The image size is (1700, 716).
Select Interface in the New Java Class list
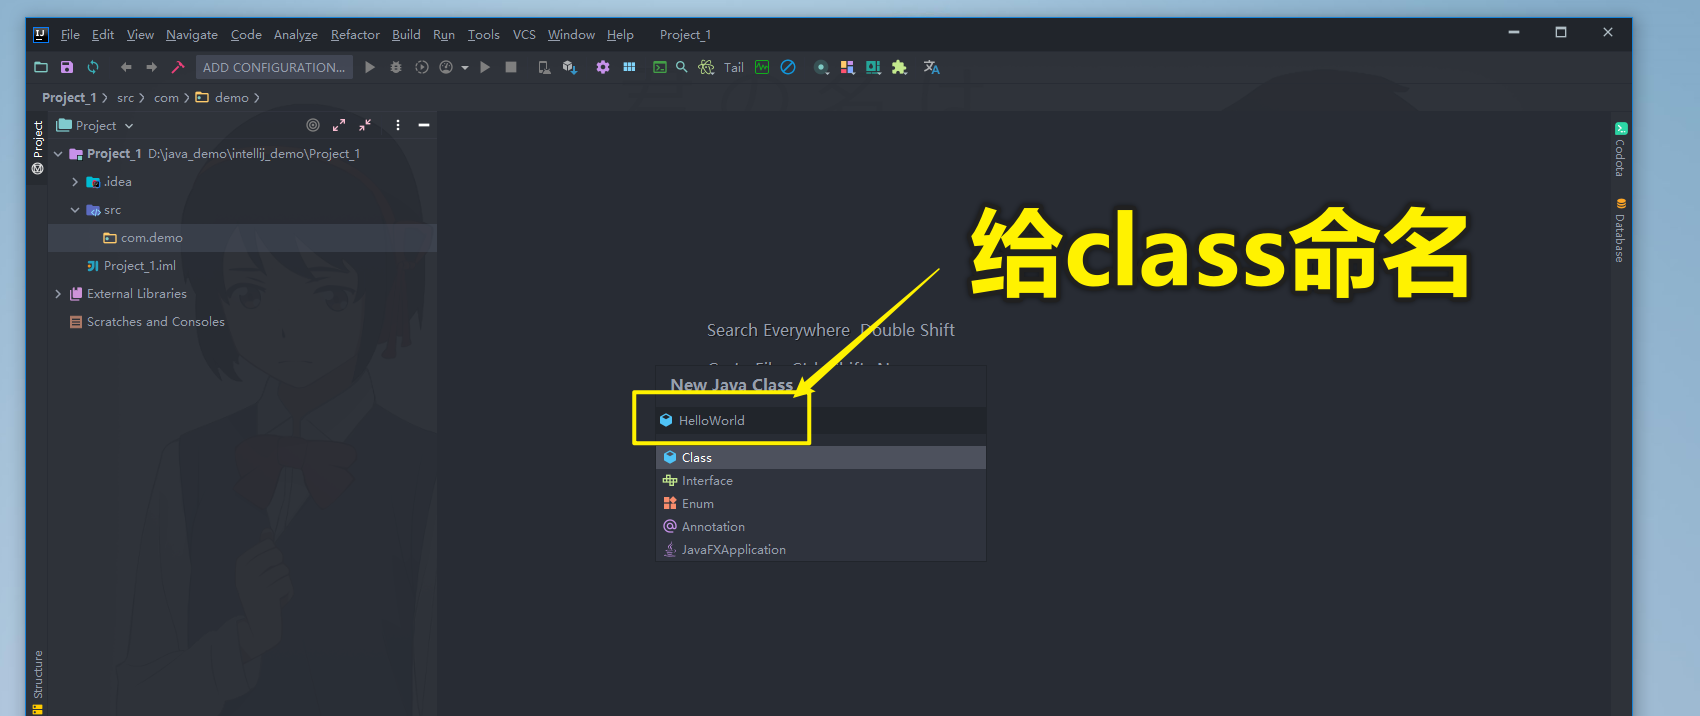(x=821, y=480)
